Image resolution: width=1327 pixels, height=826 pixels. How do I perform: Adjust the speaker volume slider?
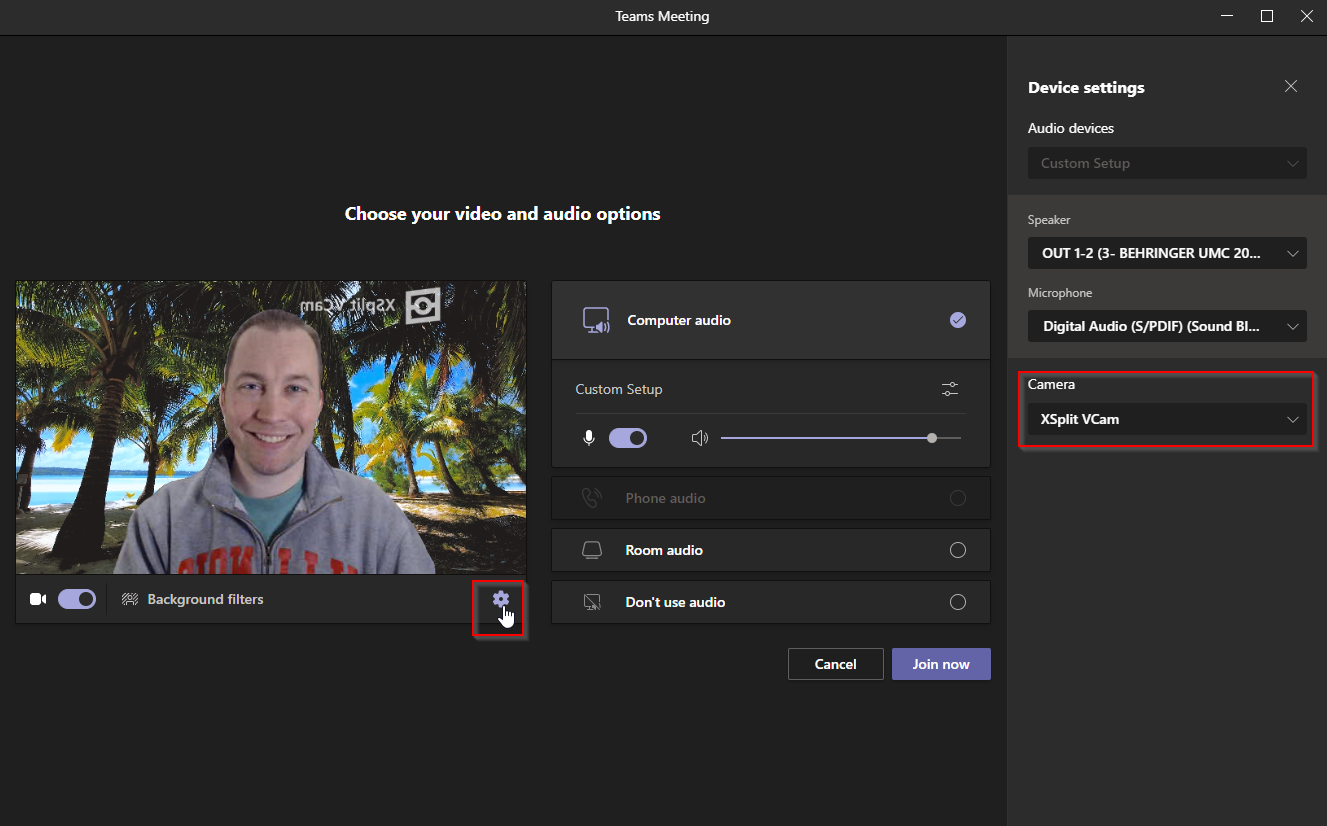(x=841, y=438)
